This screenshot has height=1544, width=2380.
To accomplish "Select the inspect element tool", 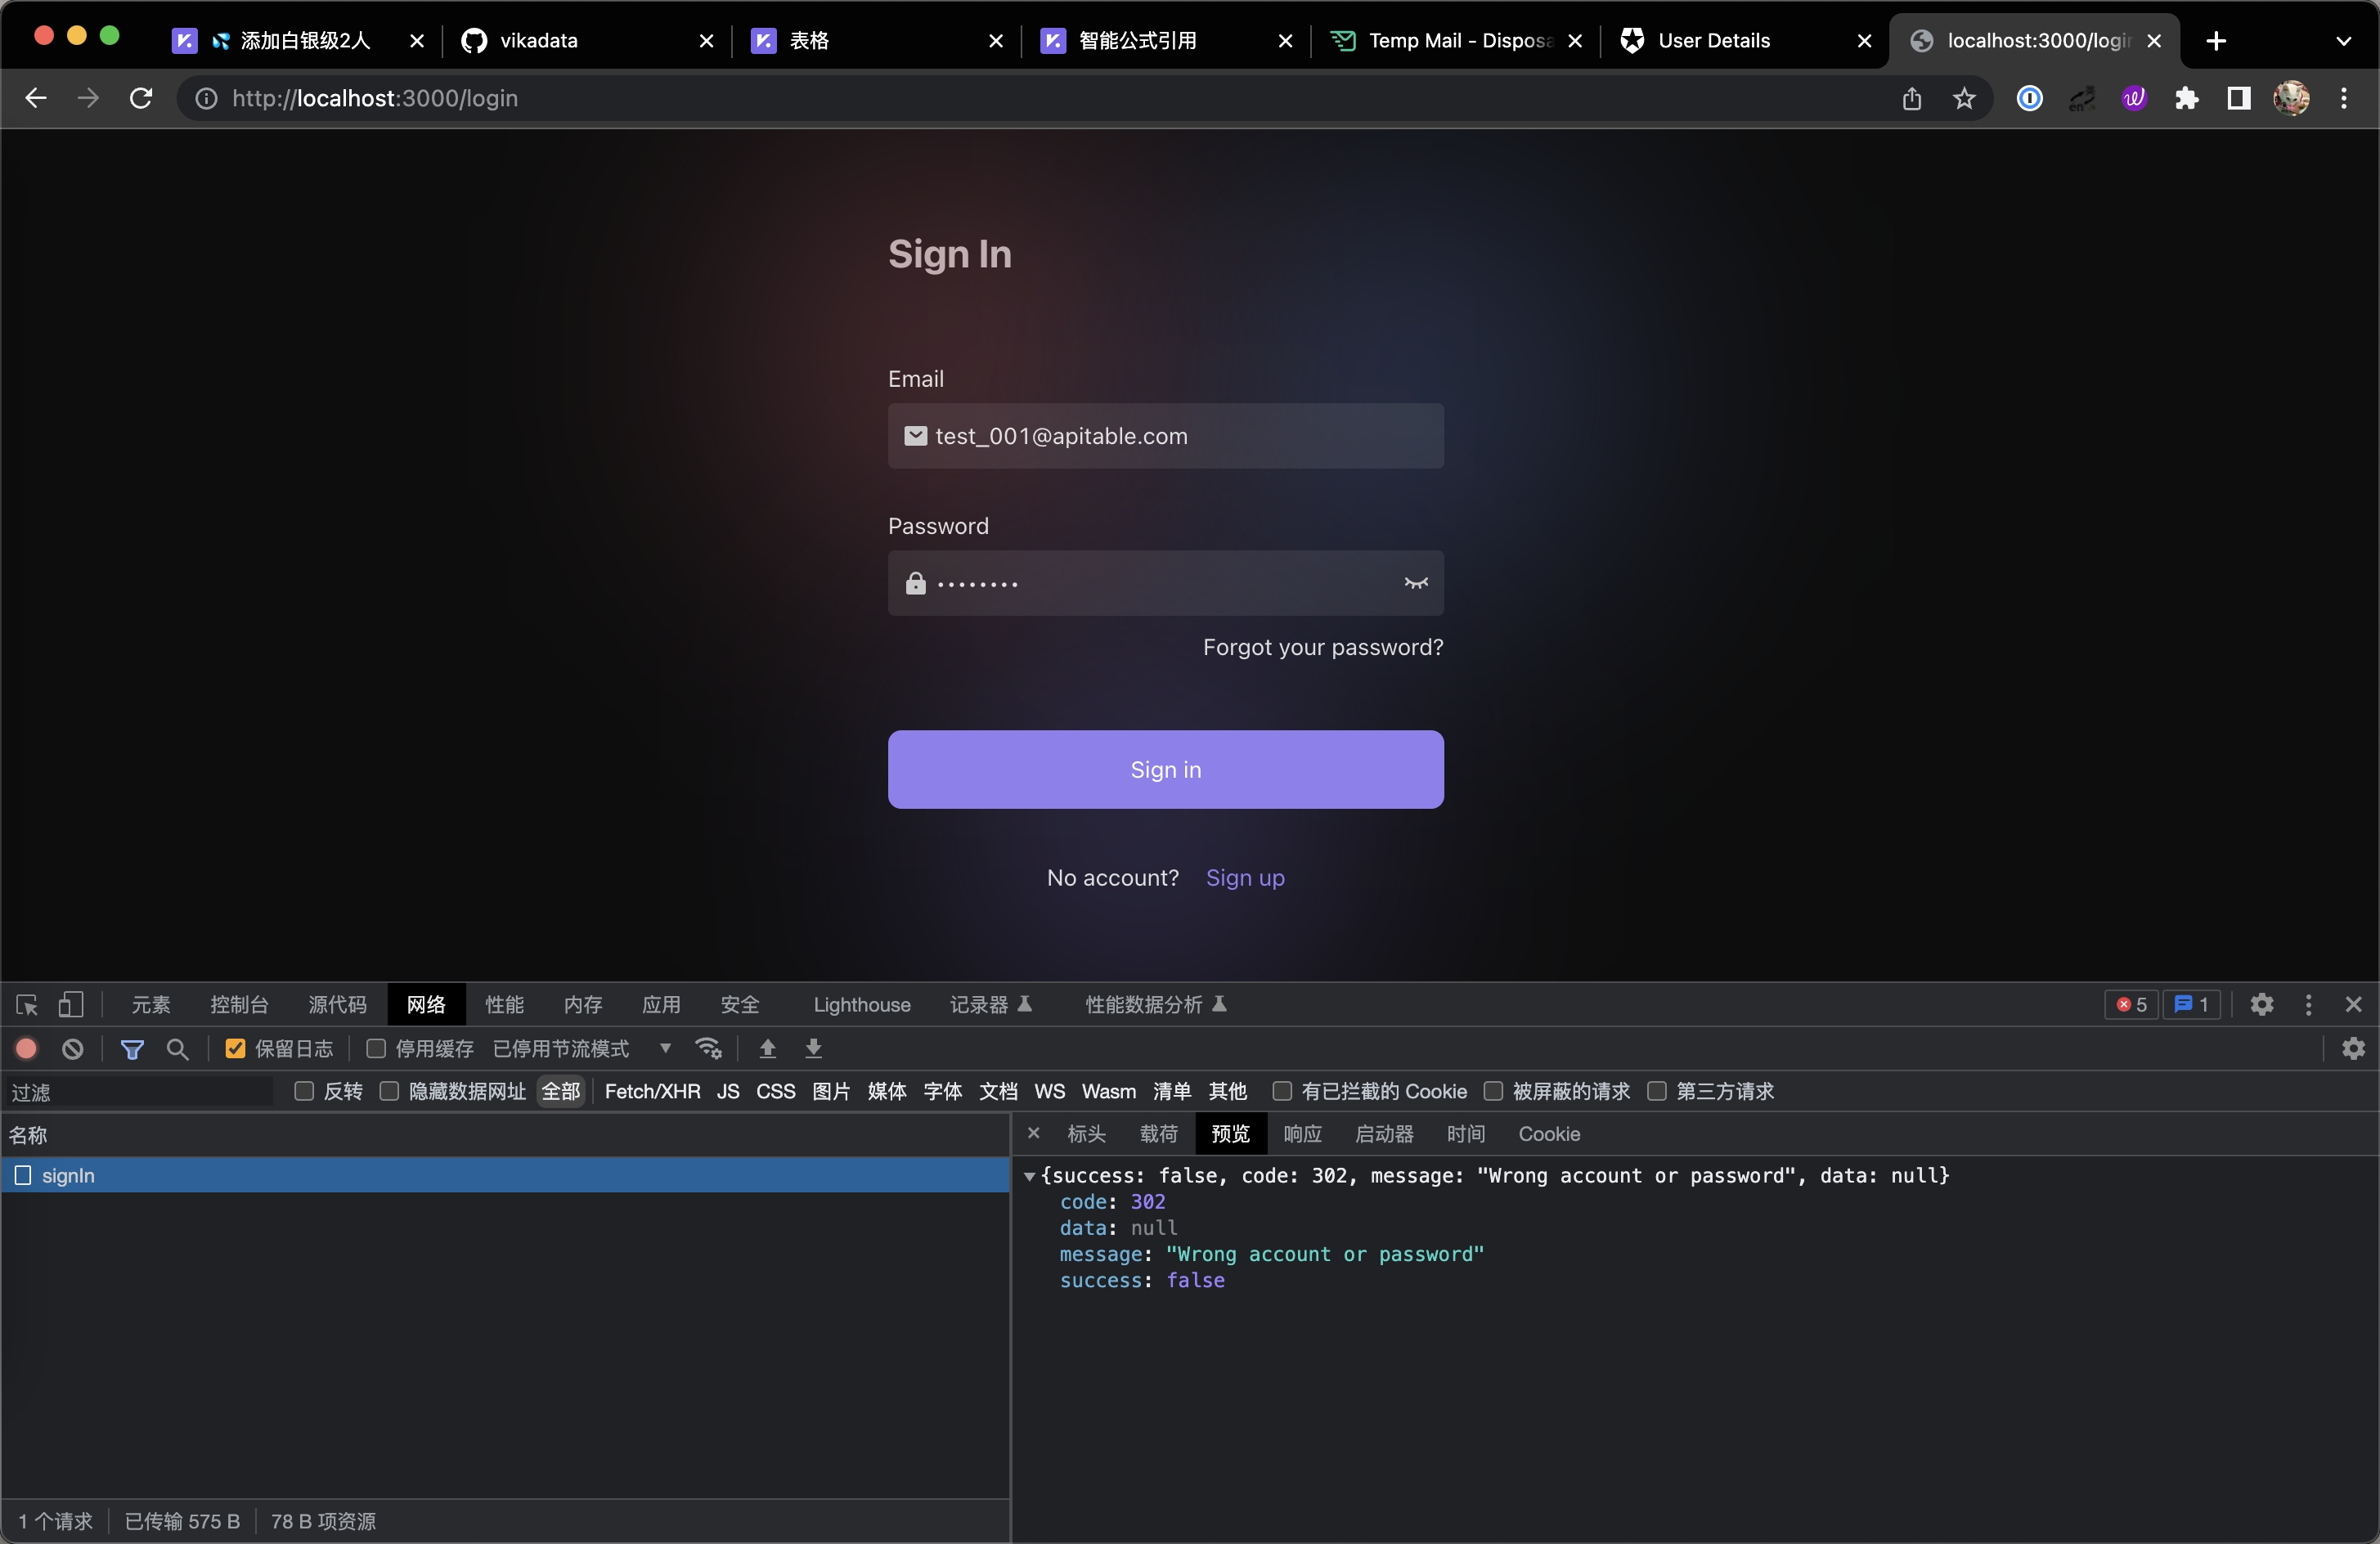I will click(25, 1004).
